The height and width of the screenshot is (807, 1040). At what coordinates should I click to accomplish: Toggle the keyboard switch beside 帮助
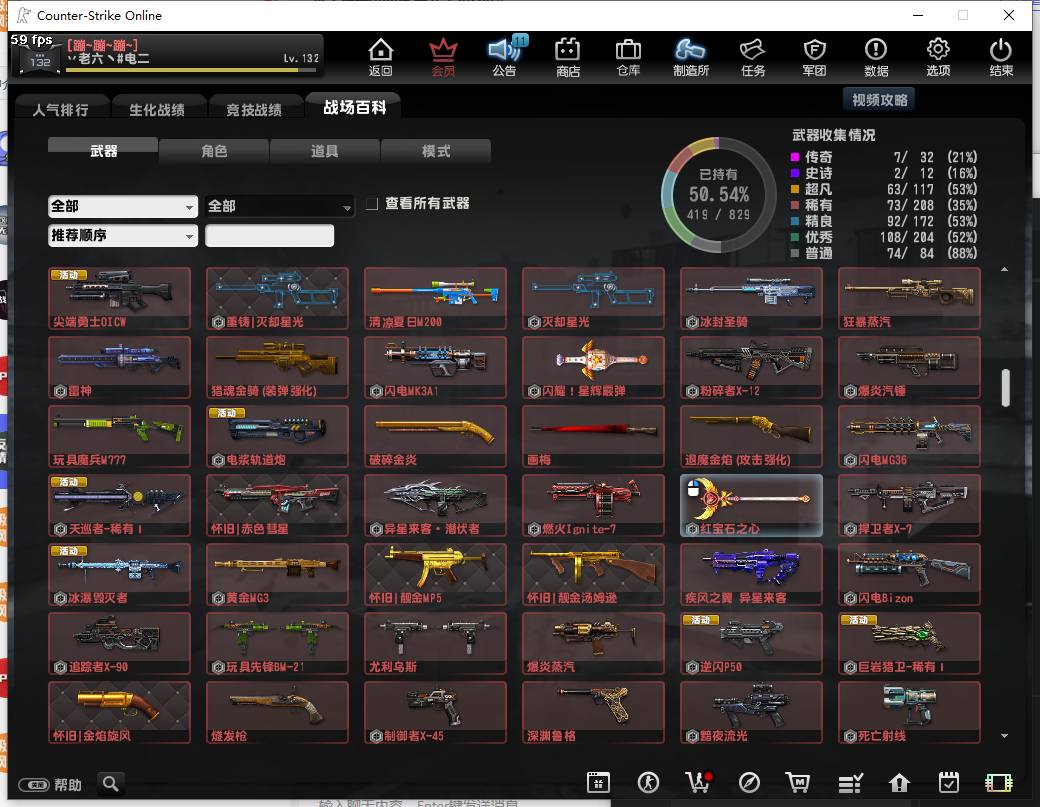(x=34, y=785)
